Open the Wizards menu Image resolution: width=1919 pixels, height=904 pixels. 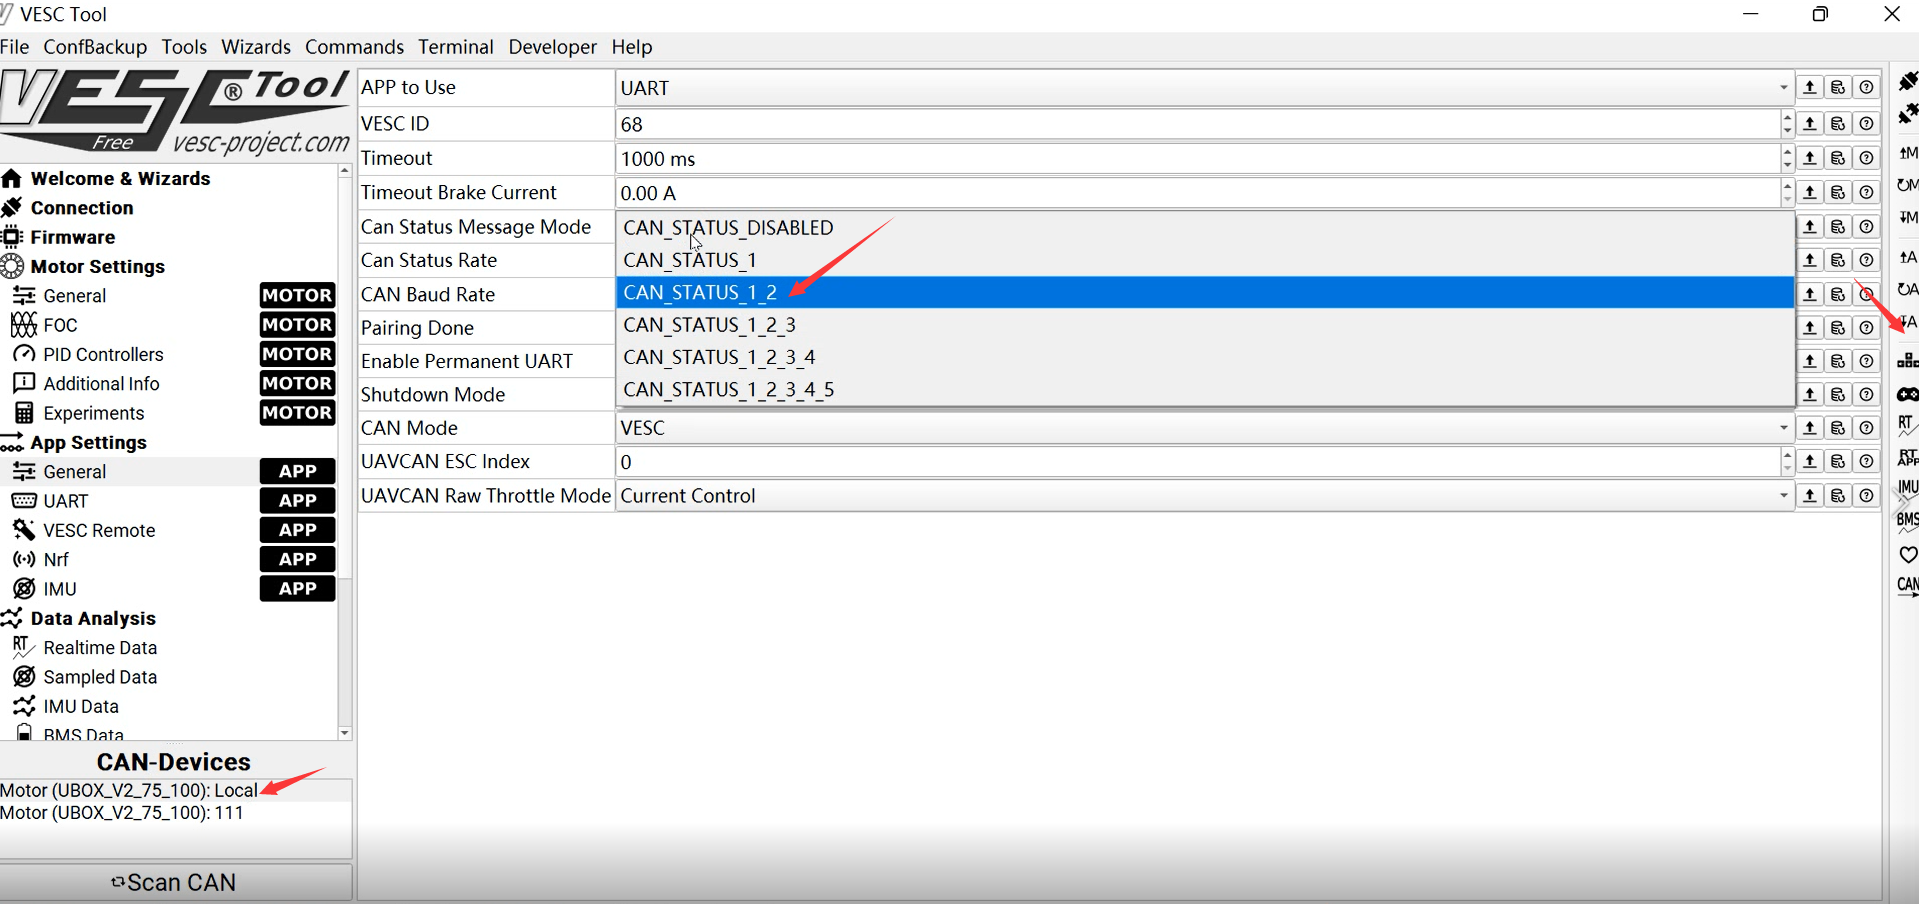[x=255, y=47]
